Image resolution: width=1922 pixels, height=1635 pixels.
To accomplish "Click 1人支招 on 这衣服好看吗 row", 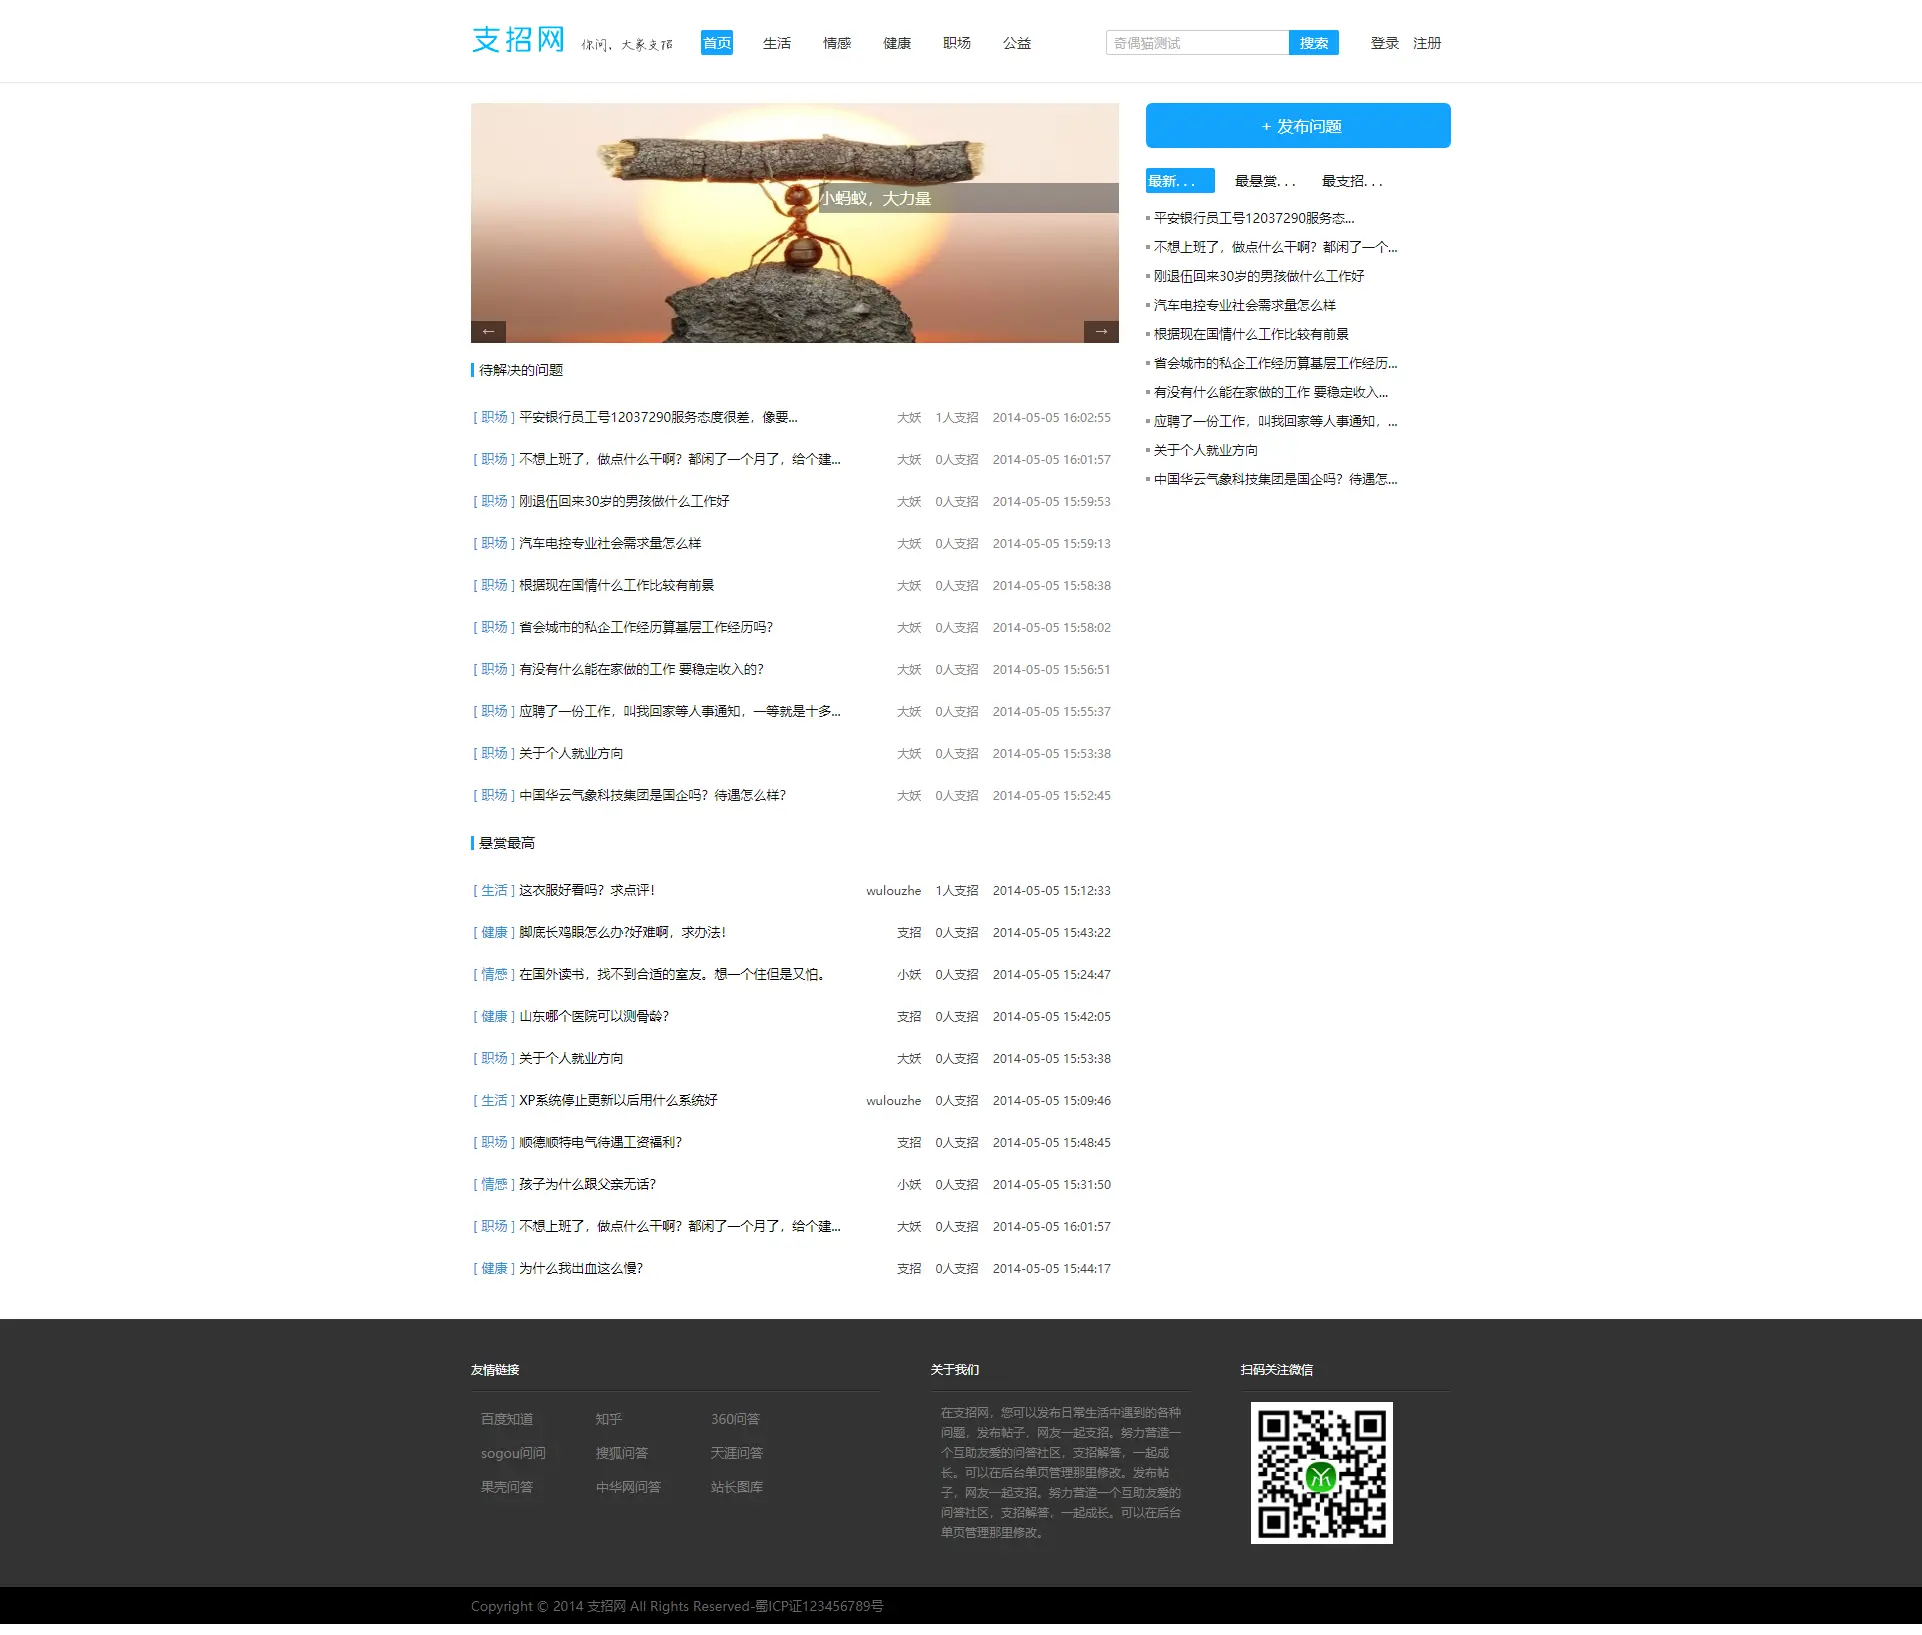I will click(x=957, y=890).
